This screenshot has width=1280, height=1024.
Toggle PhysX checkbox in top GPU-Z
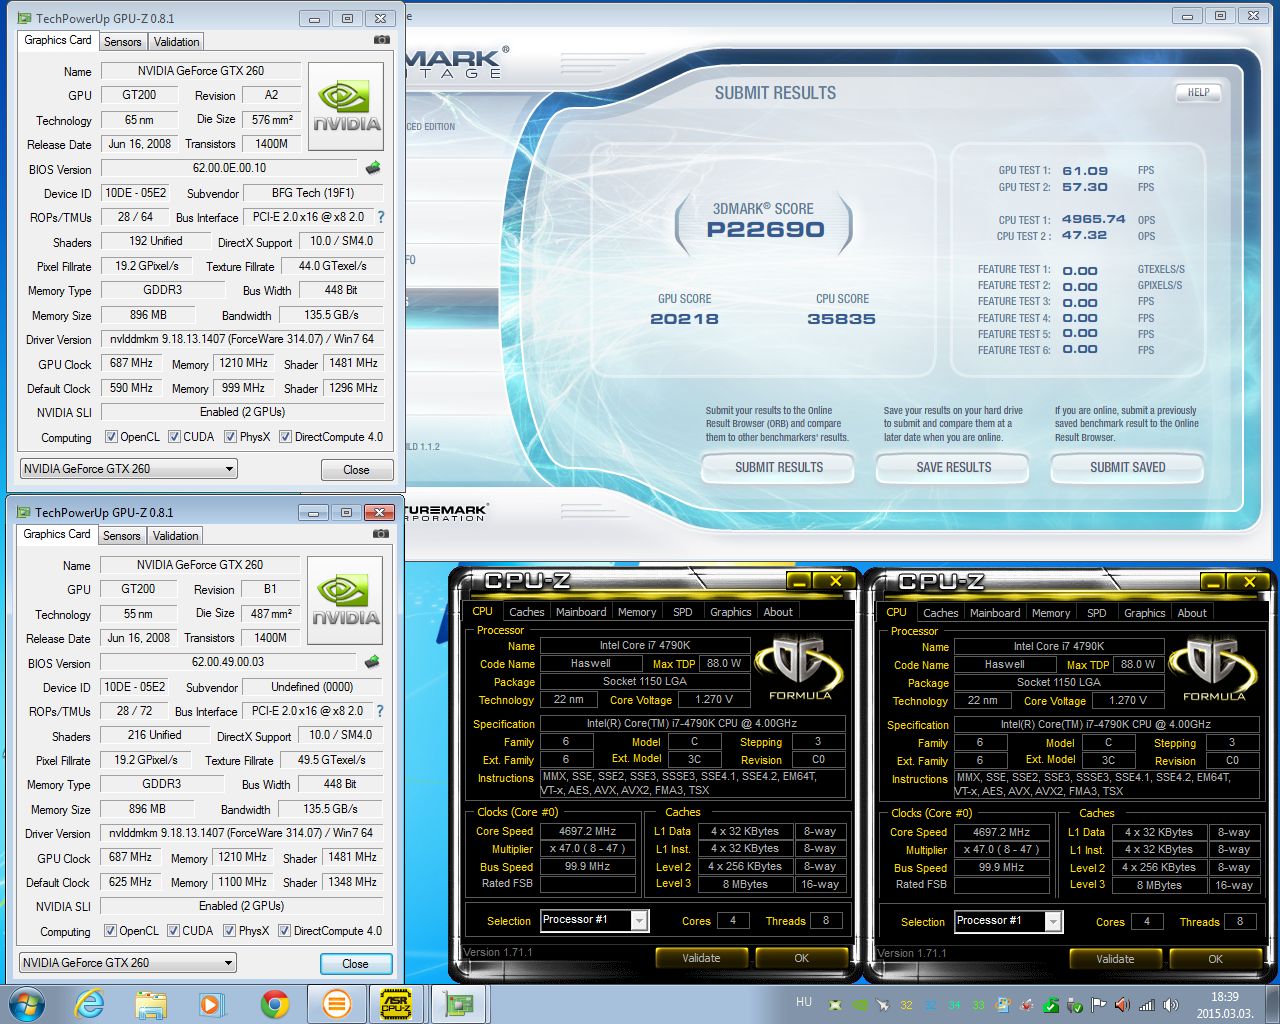point(231,437)
